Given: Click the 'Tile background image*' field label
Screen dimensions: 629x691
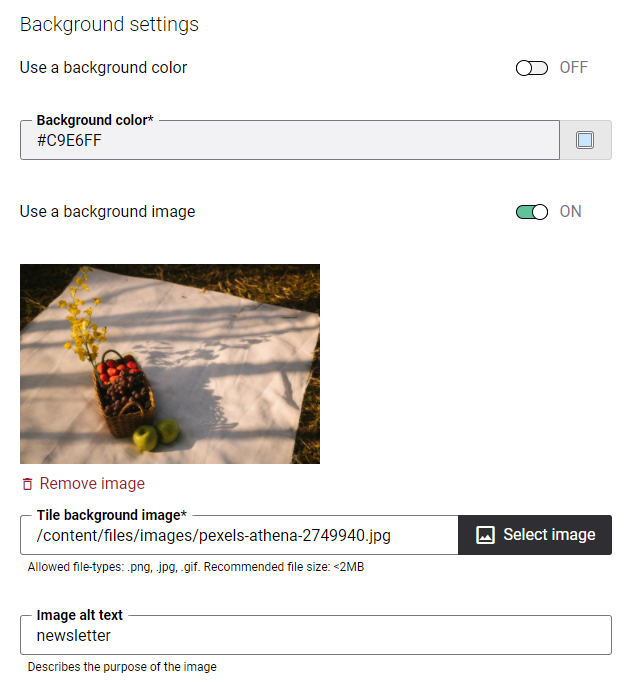Looking at the screenshot, I should click(112, 515).
